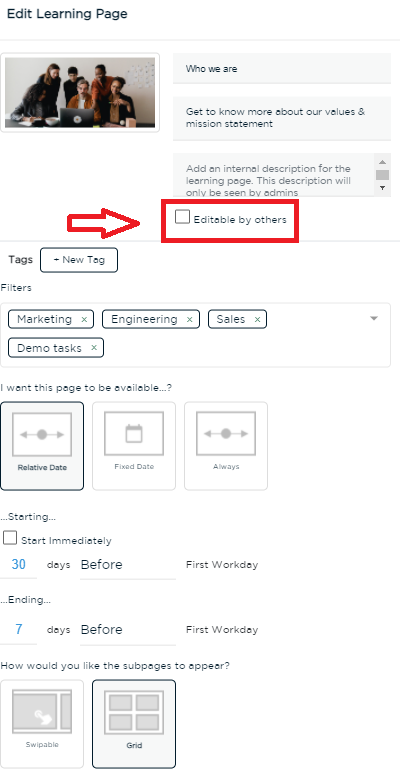Screen dimensions: 400x779
Task: Click the Who we are title field
Action: pyautogui.click(x=282, y=69)
